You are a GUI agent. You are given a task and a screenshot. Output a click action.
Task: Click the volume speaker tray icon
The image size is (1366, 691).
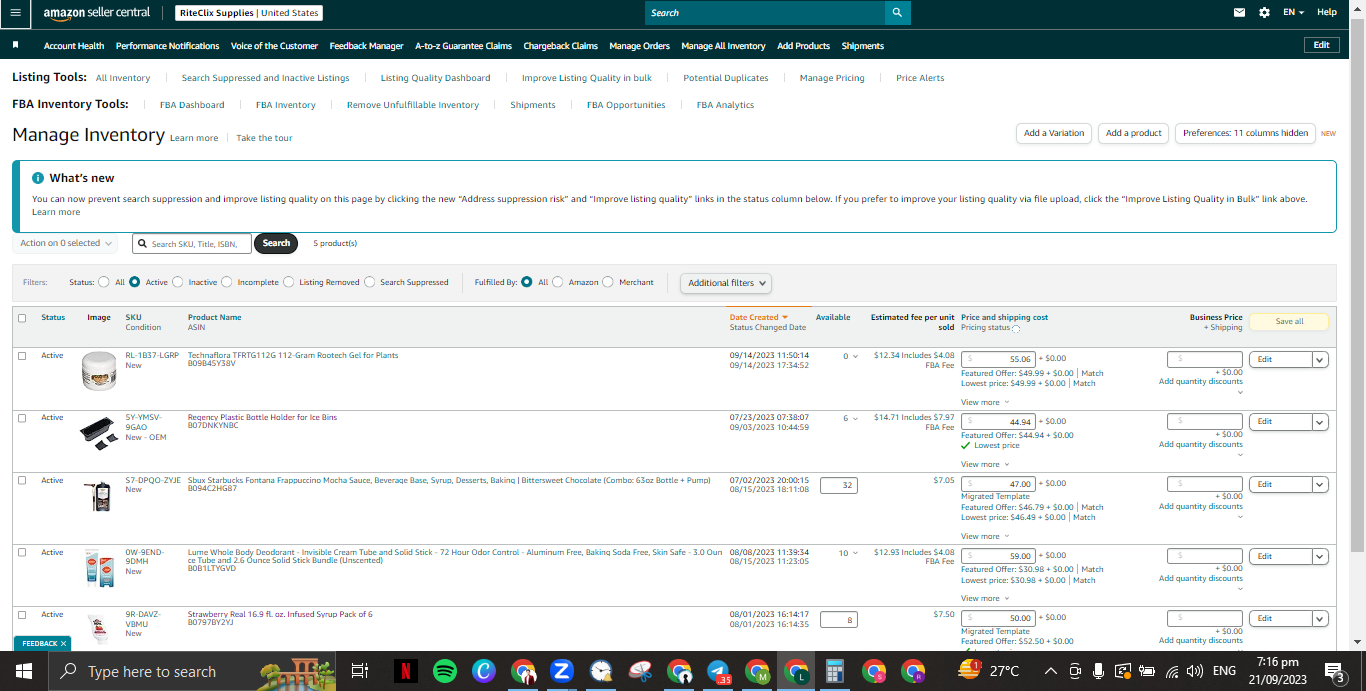1194,671
